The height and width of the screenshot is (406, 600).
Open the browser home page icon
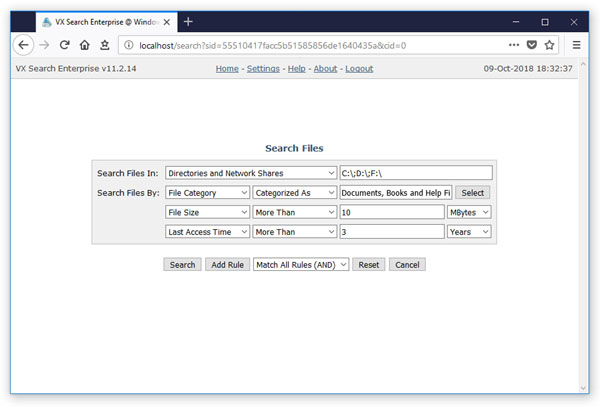tap(85, 45)
